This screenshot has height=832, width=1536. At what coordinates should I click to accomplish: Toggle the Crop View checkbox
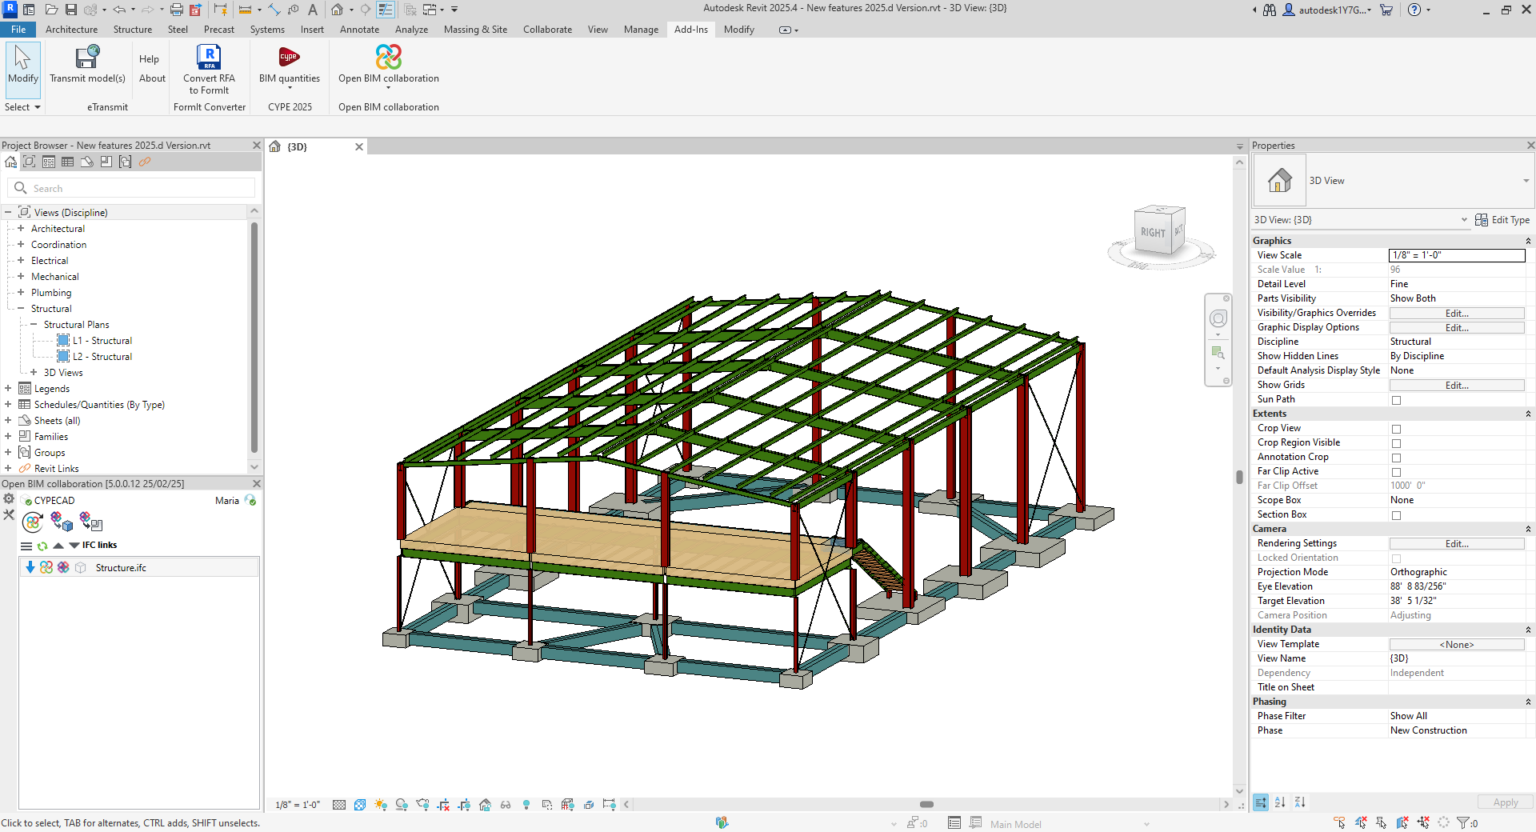click(1396, 429)
